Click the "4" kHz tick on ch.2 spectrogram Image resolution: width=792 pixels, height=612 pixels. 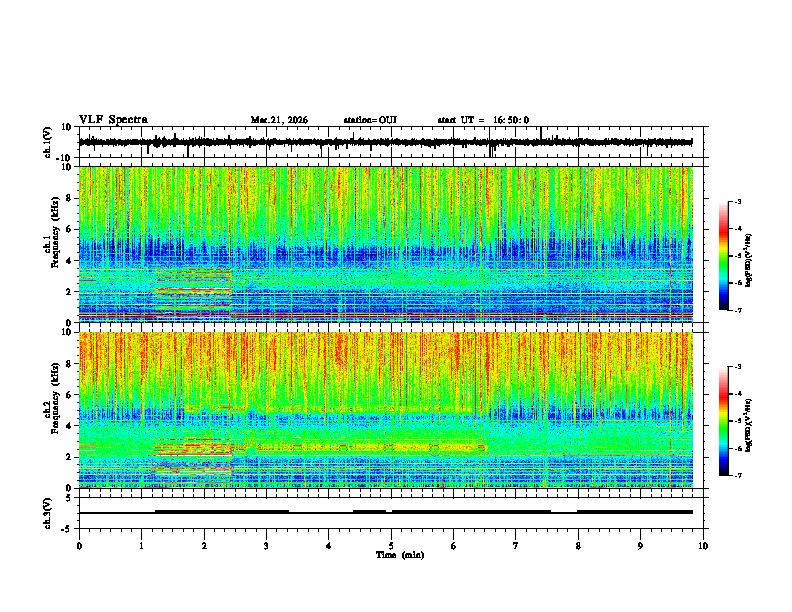point(69,426)
